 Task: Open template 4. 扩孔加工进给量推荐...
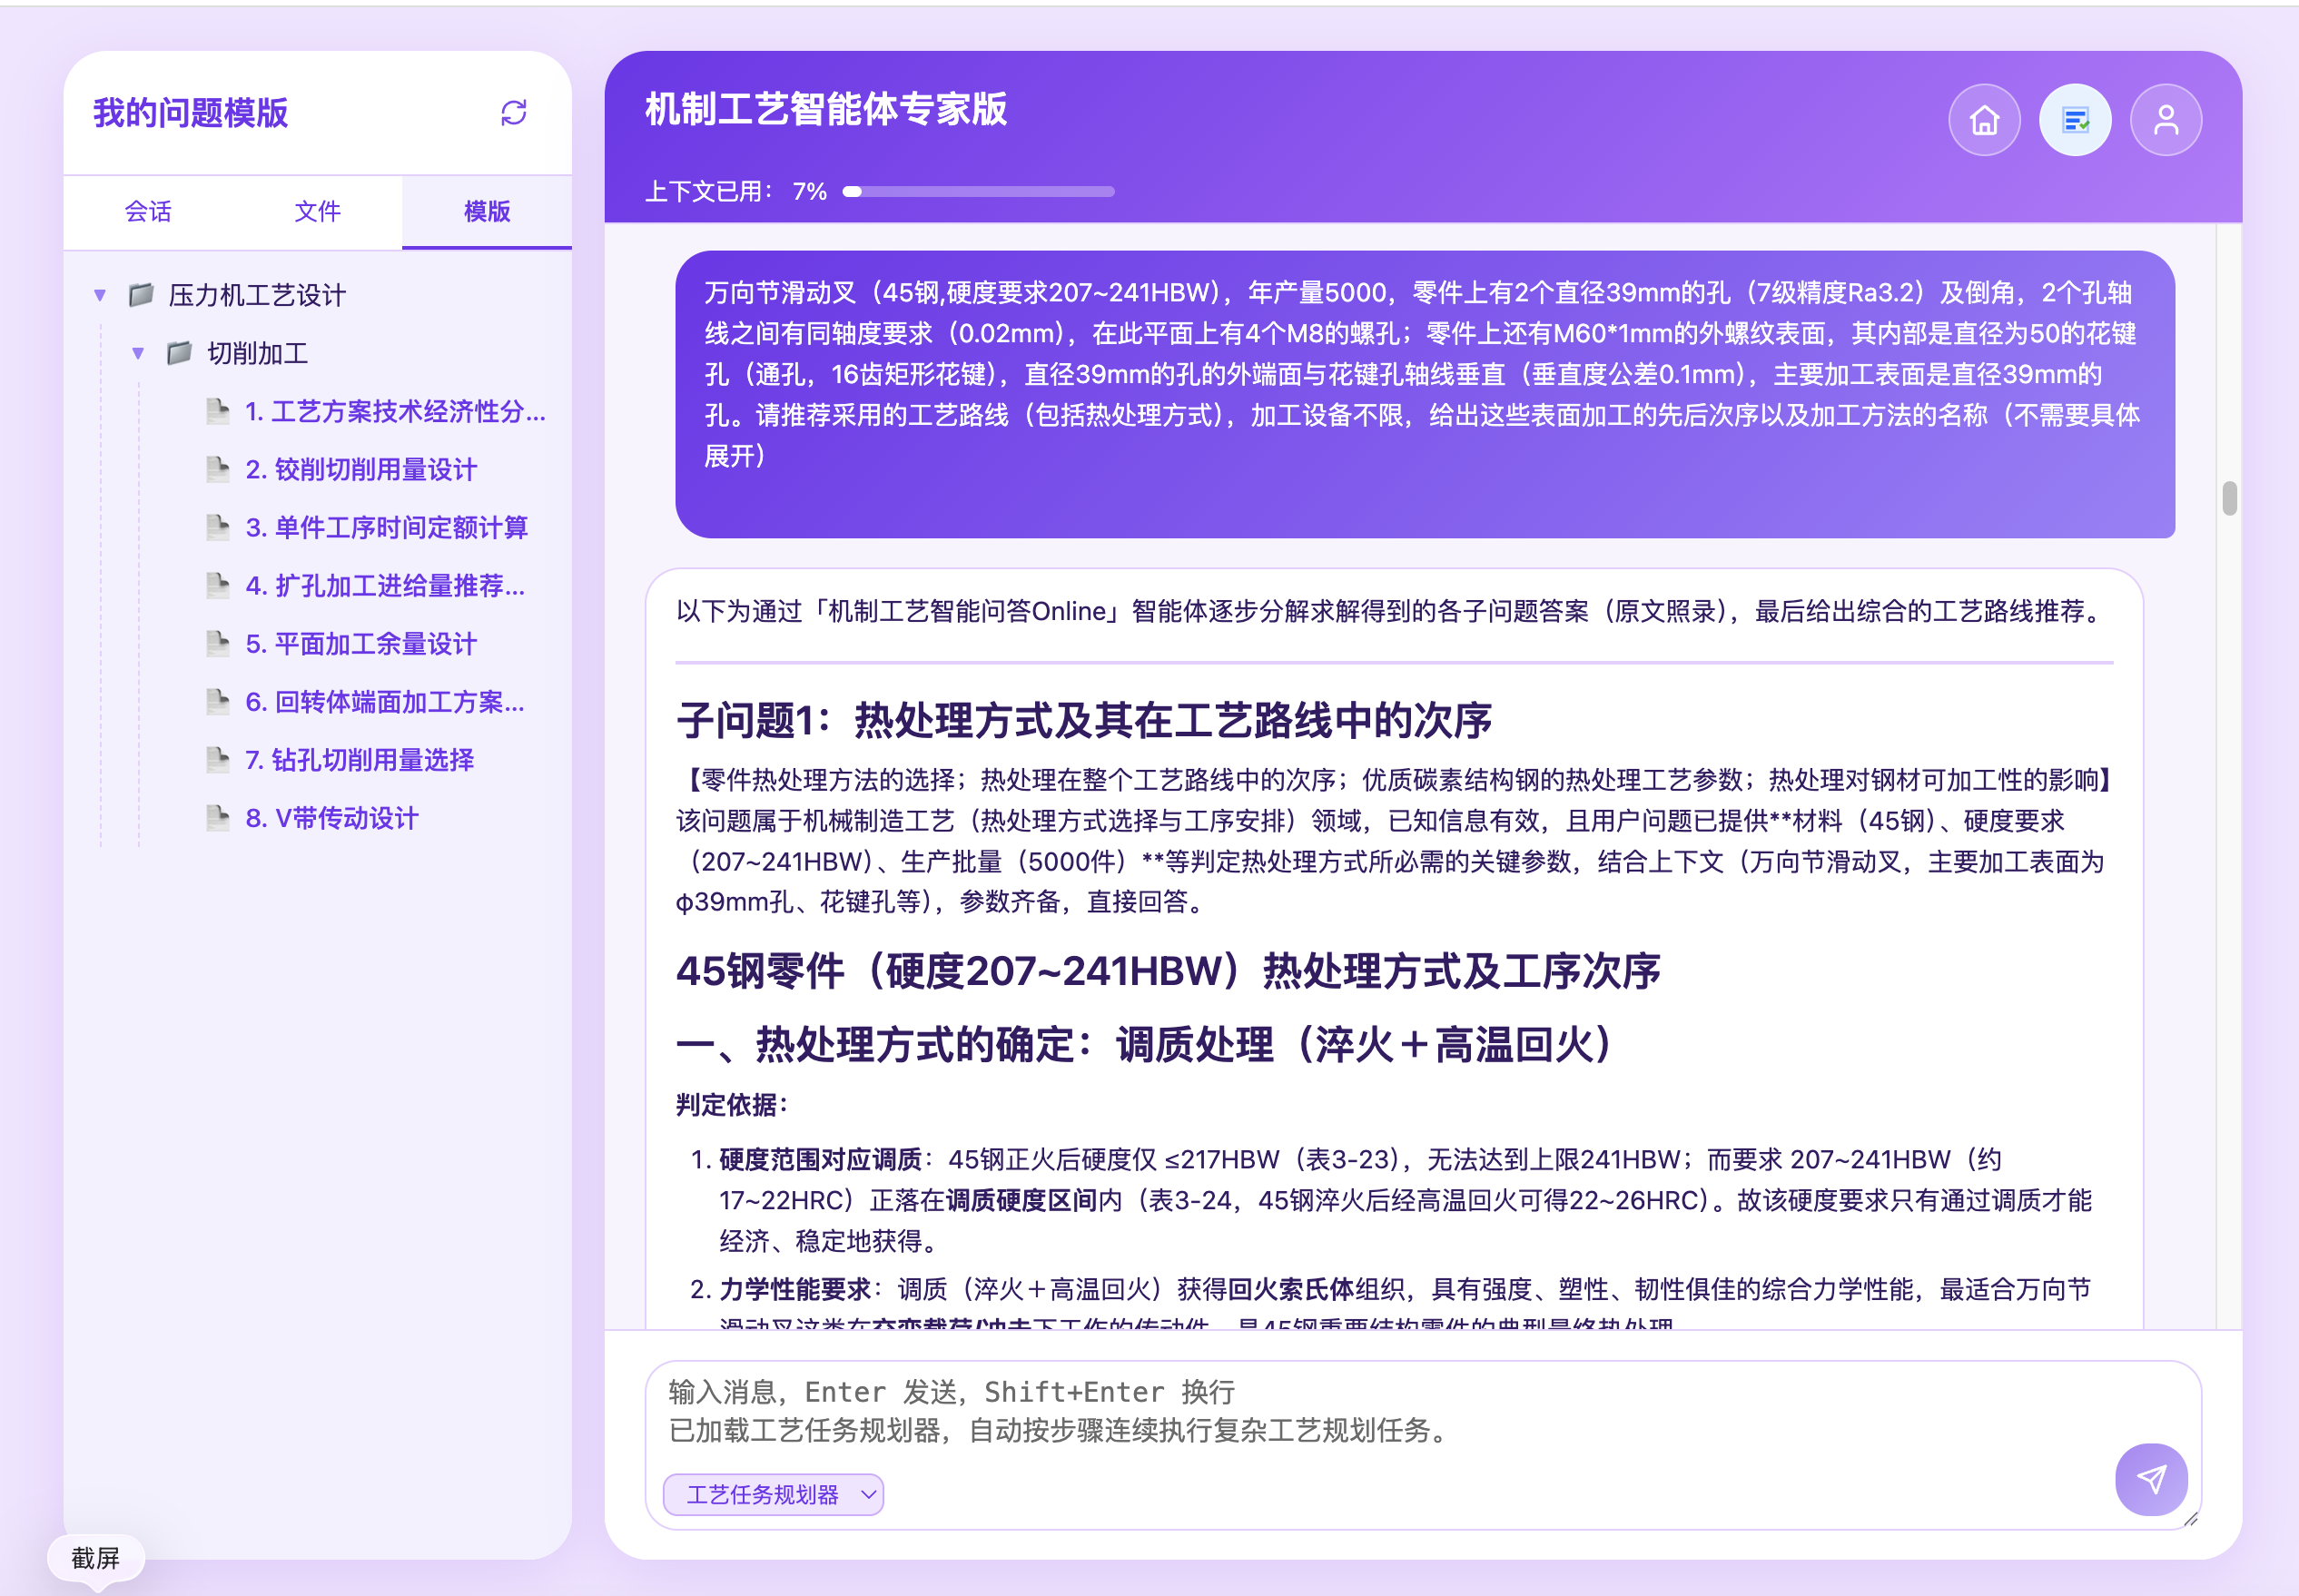pyautogui.click(x=385, y=585)
